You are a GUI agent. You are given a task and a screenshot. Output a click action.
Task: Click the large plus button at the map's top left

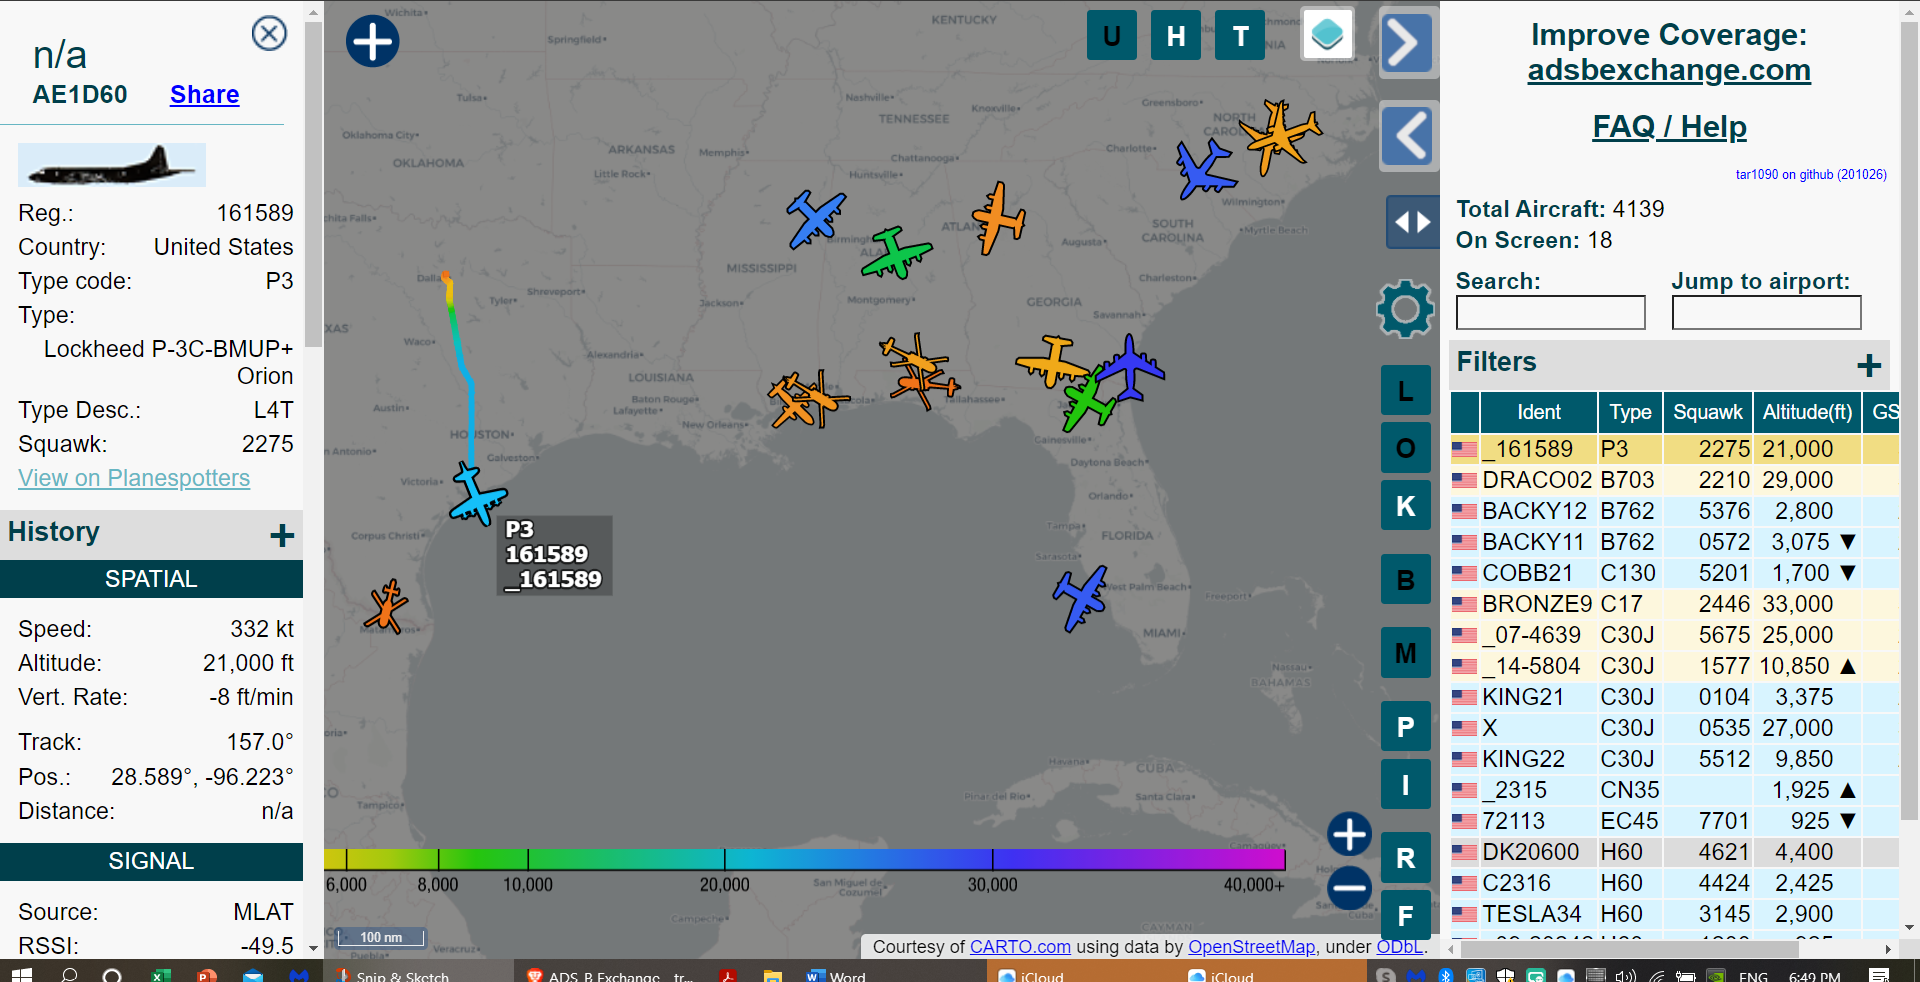pyautogui.click(x=372, y=41)
